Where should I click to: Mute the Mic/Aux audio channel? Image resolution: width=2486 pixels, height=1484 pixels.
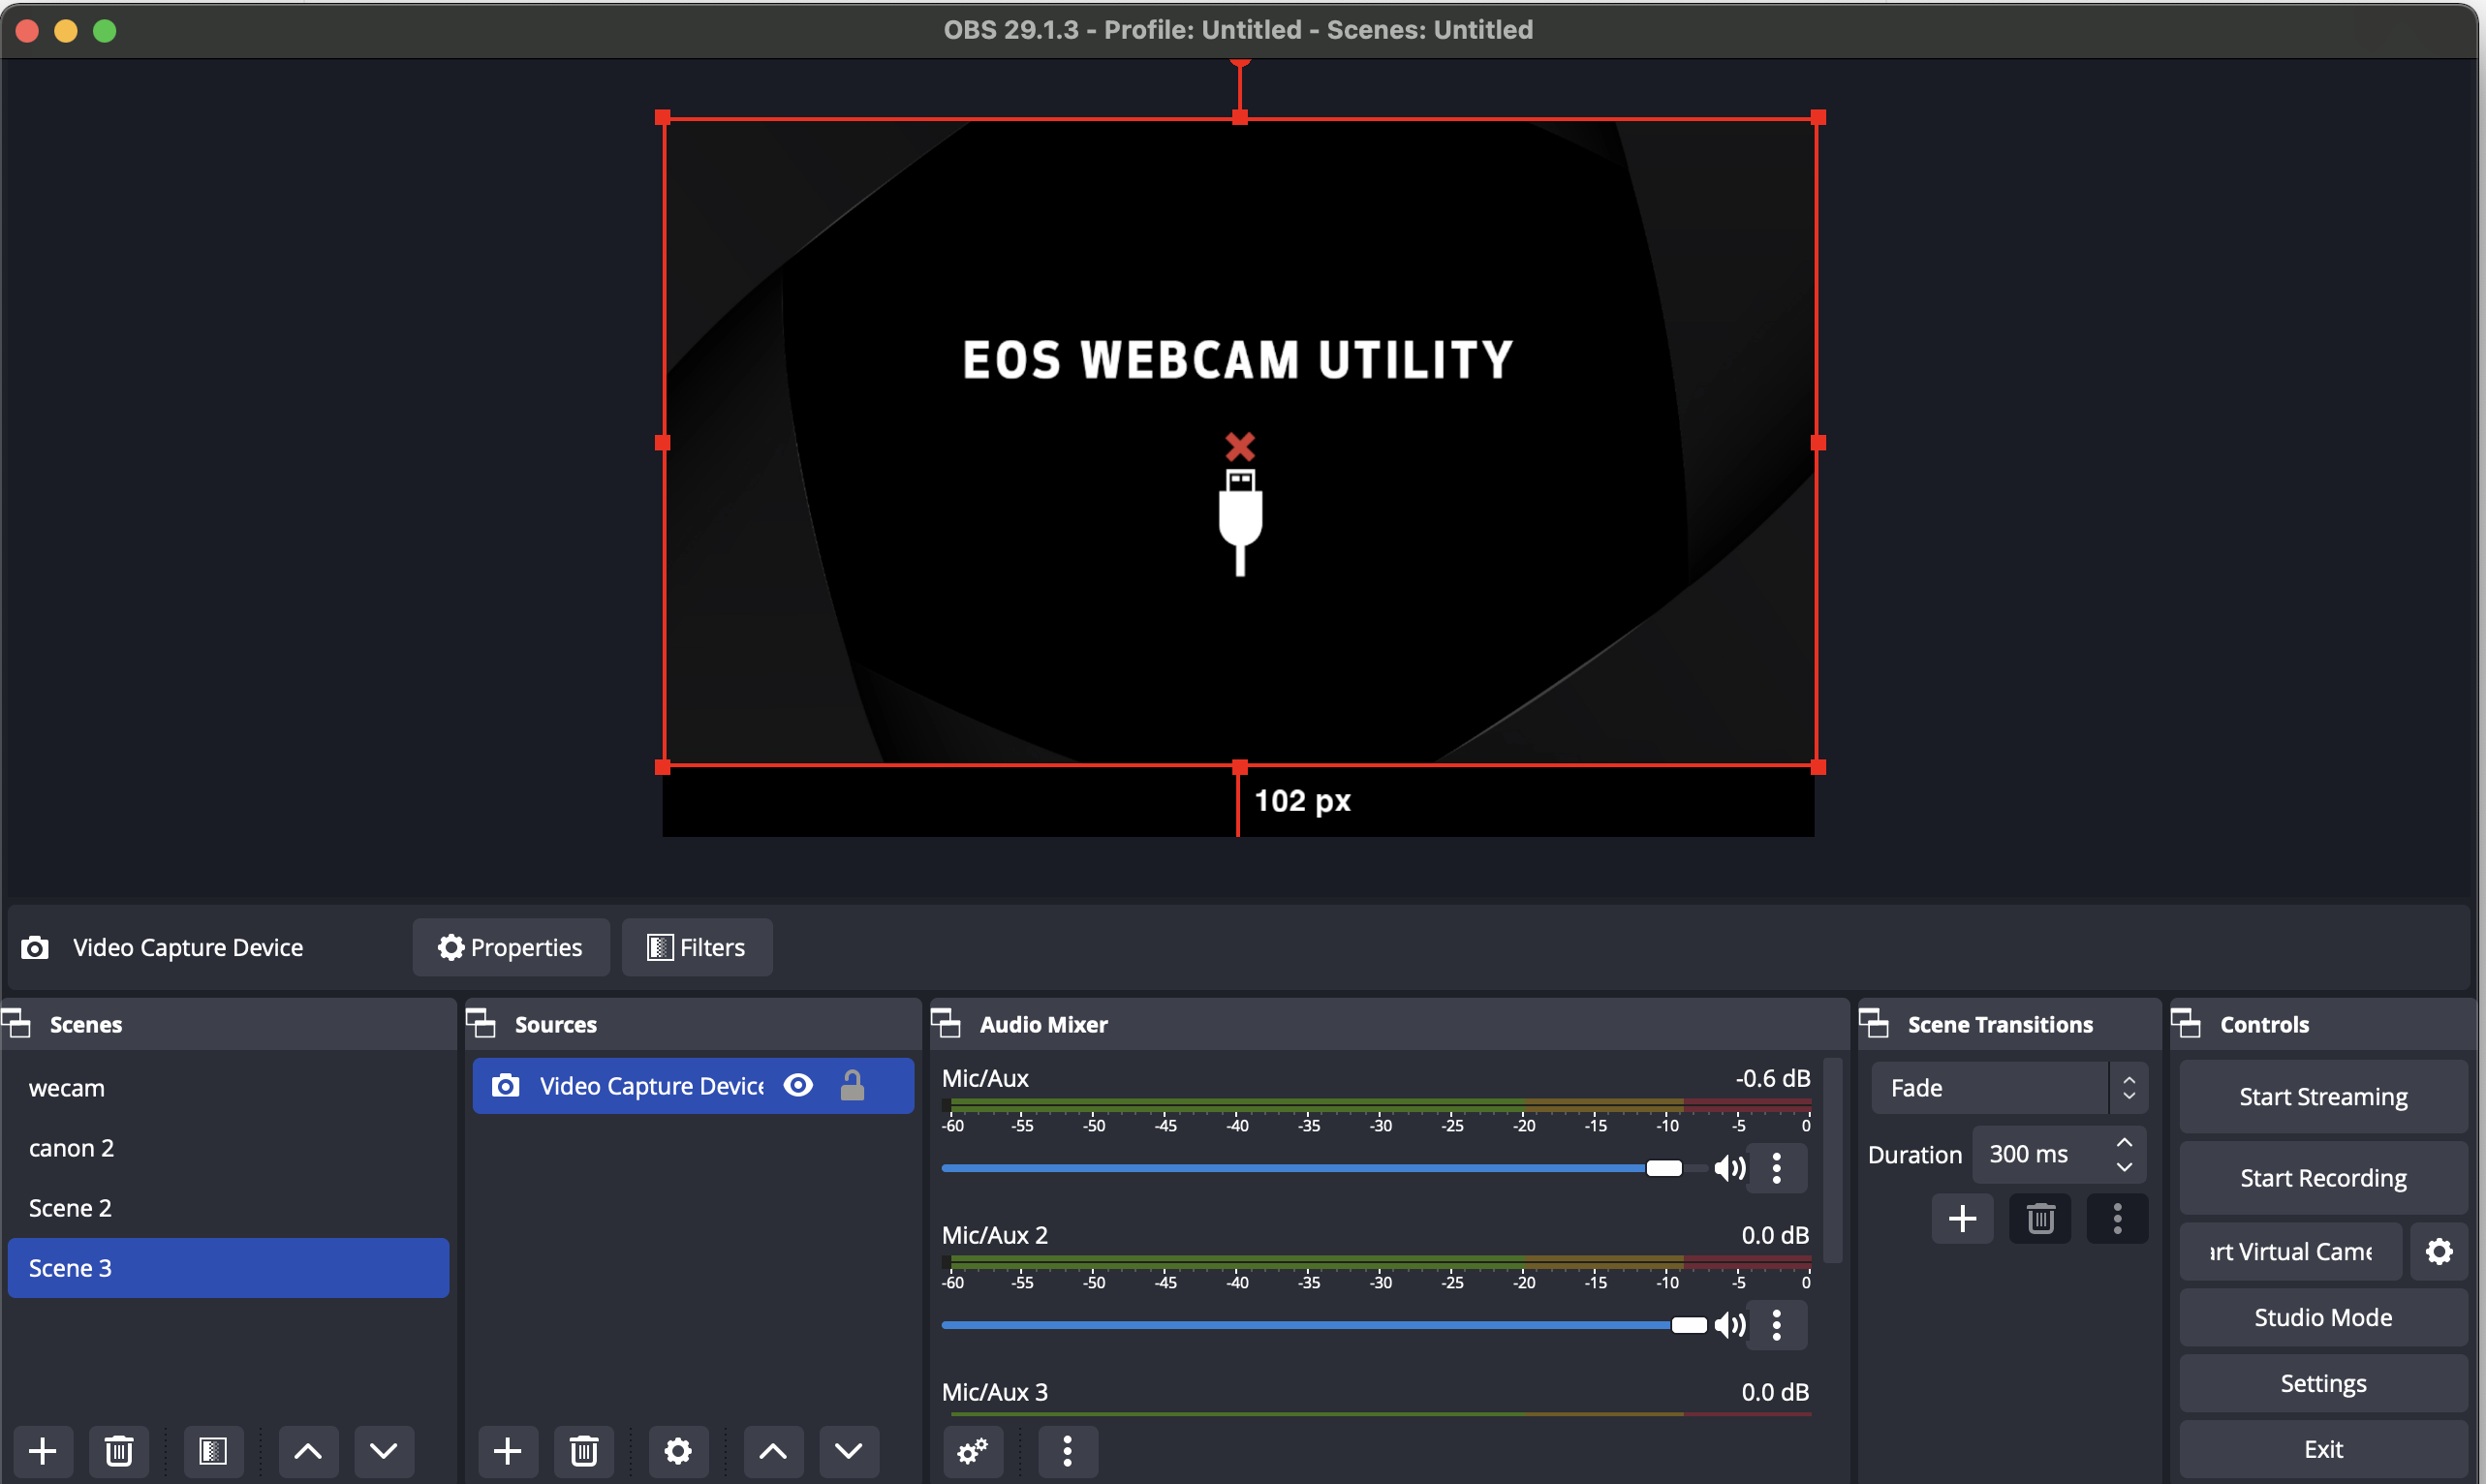1729,1168
